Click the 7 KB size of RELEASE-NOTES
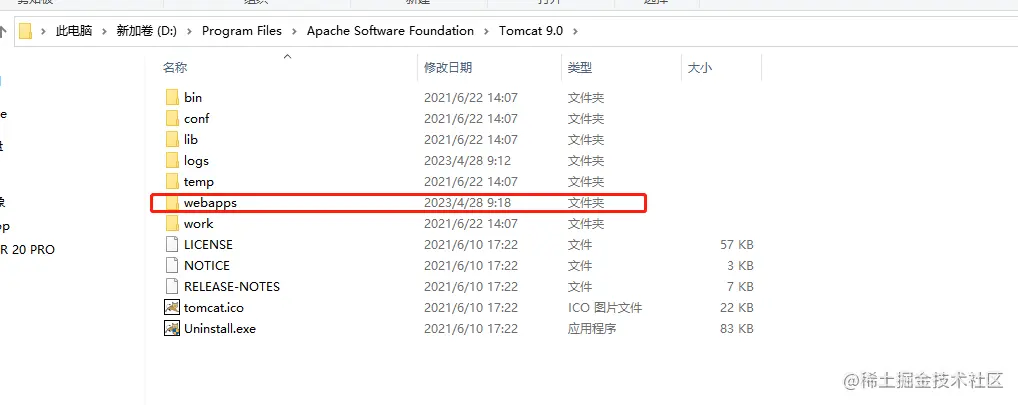 pyautogui.click(x=740, y=286)
